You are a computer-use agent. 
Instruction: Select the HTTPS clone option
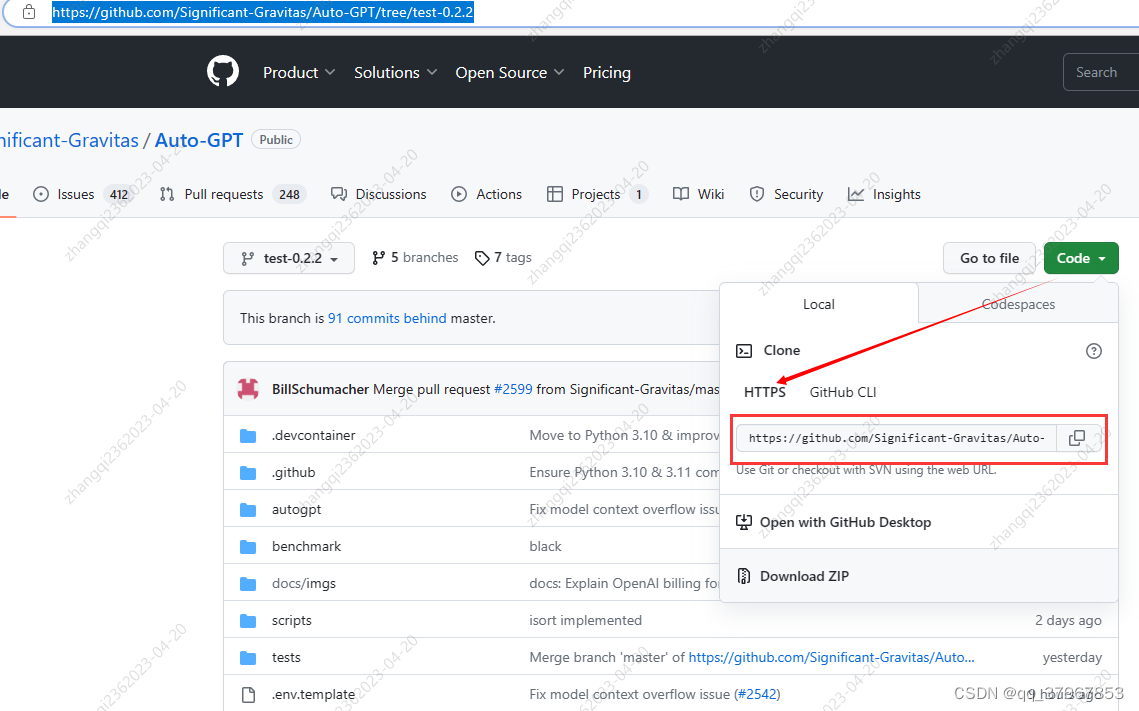point(765,392)
